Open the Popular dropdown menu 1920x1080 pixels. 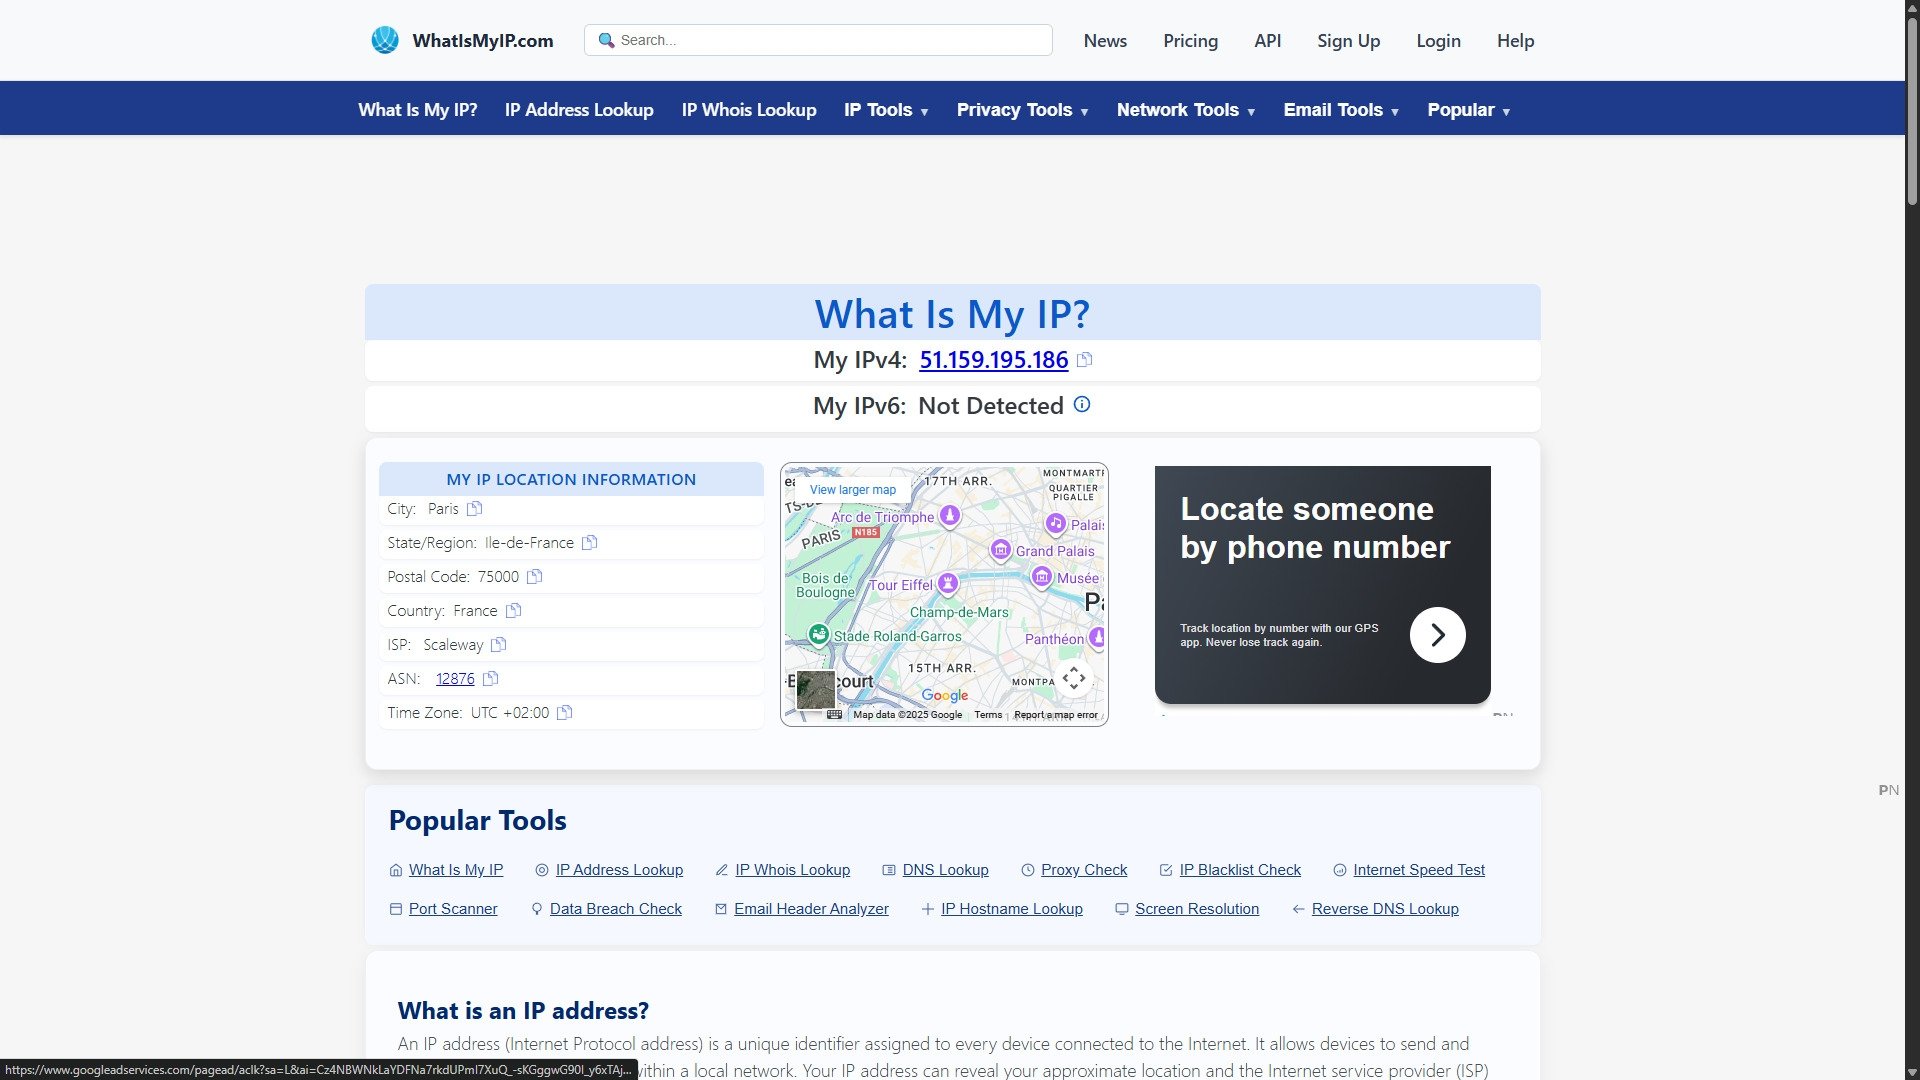1468,110
